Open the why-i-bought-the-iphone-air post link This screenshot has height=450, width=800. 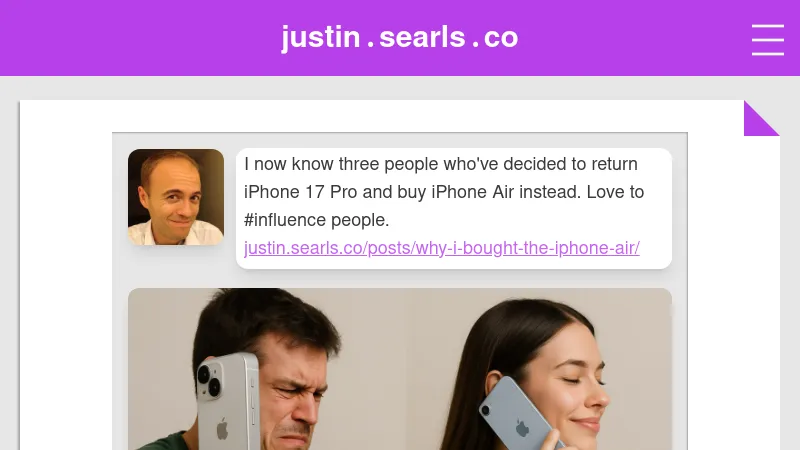tap(441, 248)
